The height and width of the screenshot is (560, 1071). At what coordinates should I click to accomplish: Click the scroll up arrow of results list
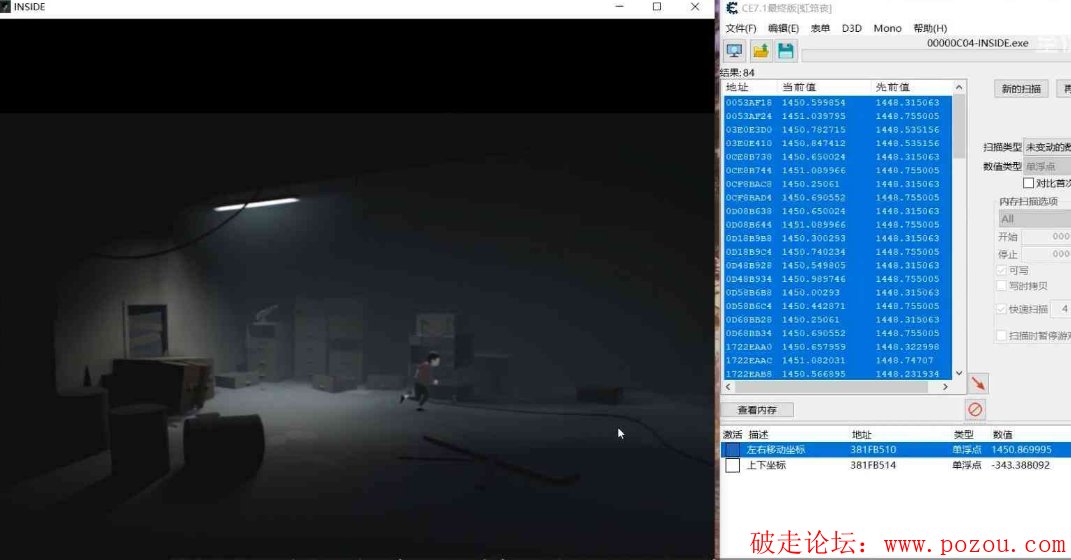click(x=959, y=87)
